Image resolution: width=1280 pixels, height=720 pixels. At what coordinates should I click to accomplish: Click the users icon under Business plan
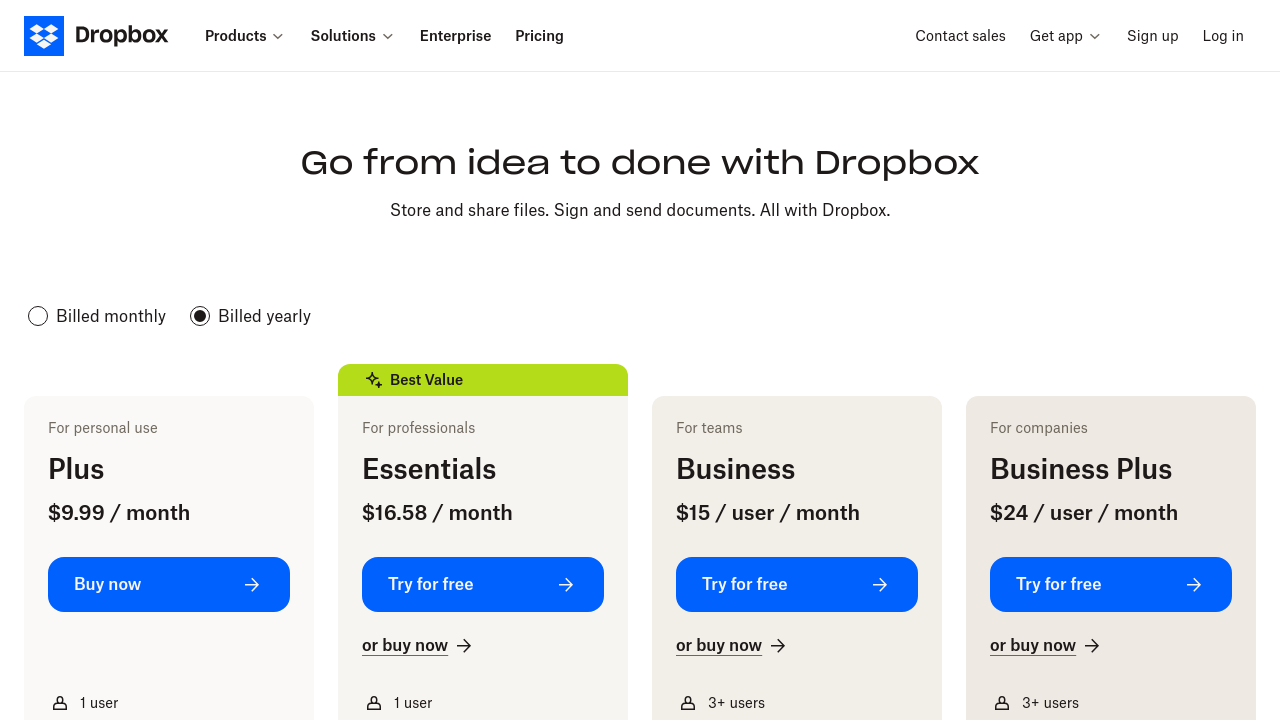(688, 703)
